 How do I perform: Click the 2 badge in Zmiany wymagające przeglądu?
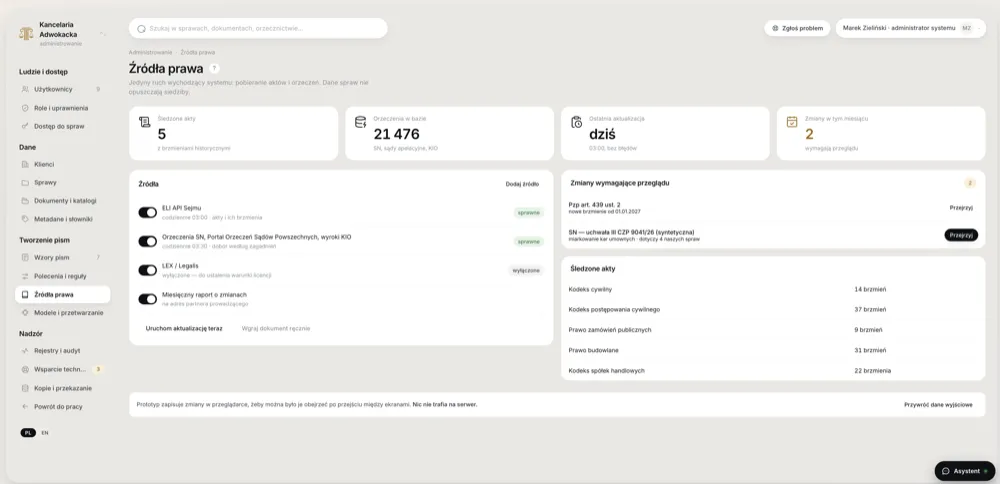[x=970, y=183]
